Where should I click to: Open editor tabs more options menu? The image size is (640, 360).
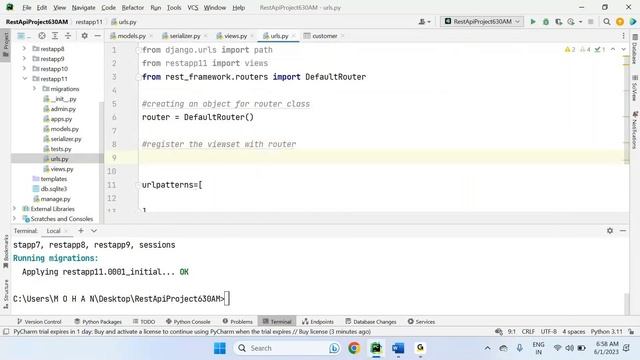623,36
